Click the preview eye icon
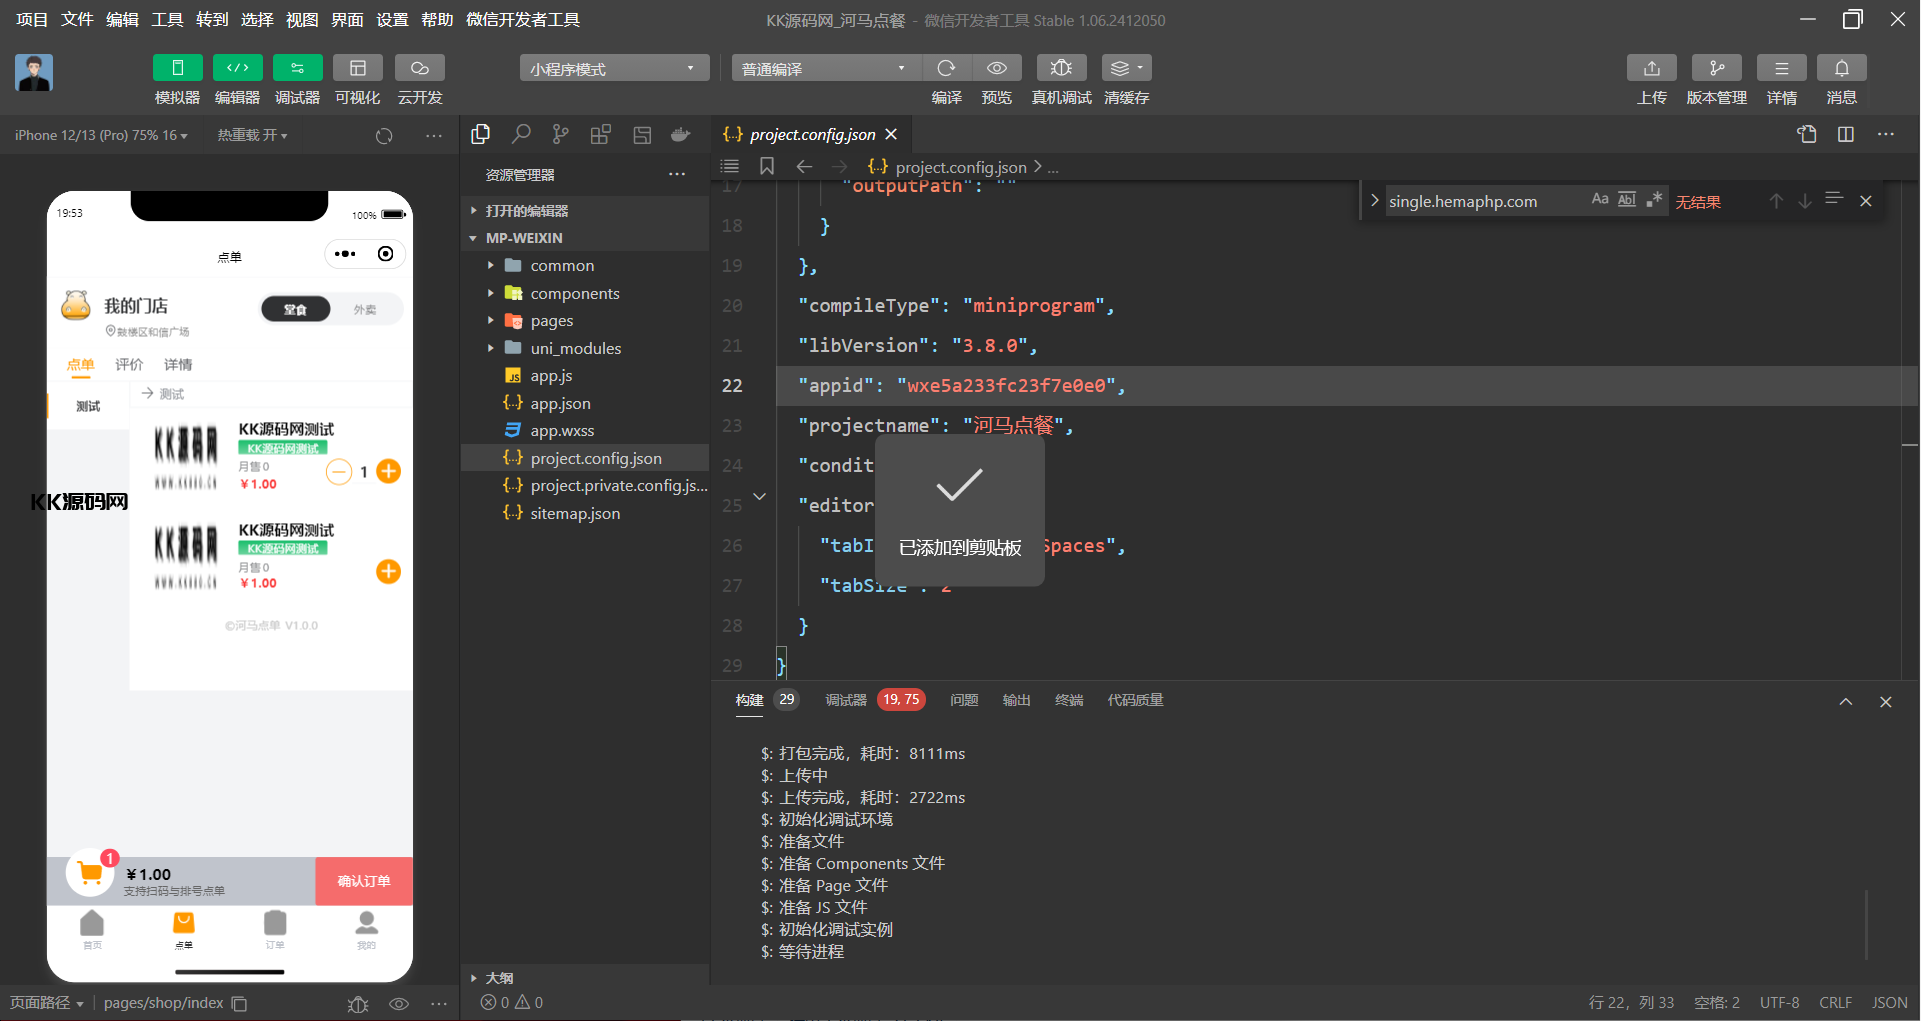Viewport: 1921px width, 1021px height. coord(997,68)
